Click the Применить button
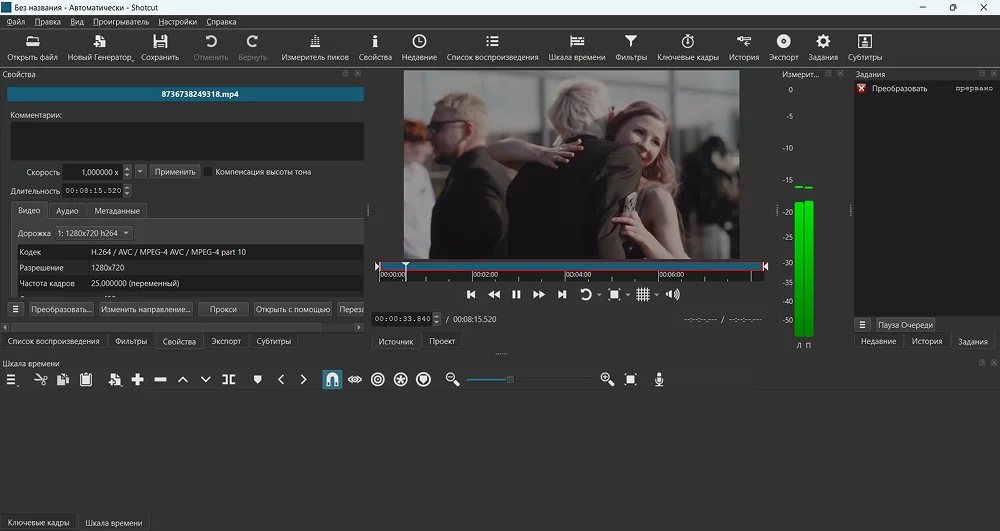Screen dimensions: 1000x531 coord(175,172)
